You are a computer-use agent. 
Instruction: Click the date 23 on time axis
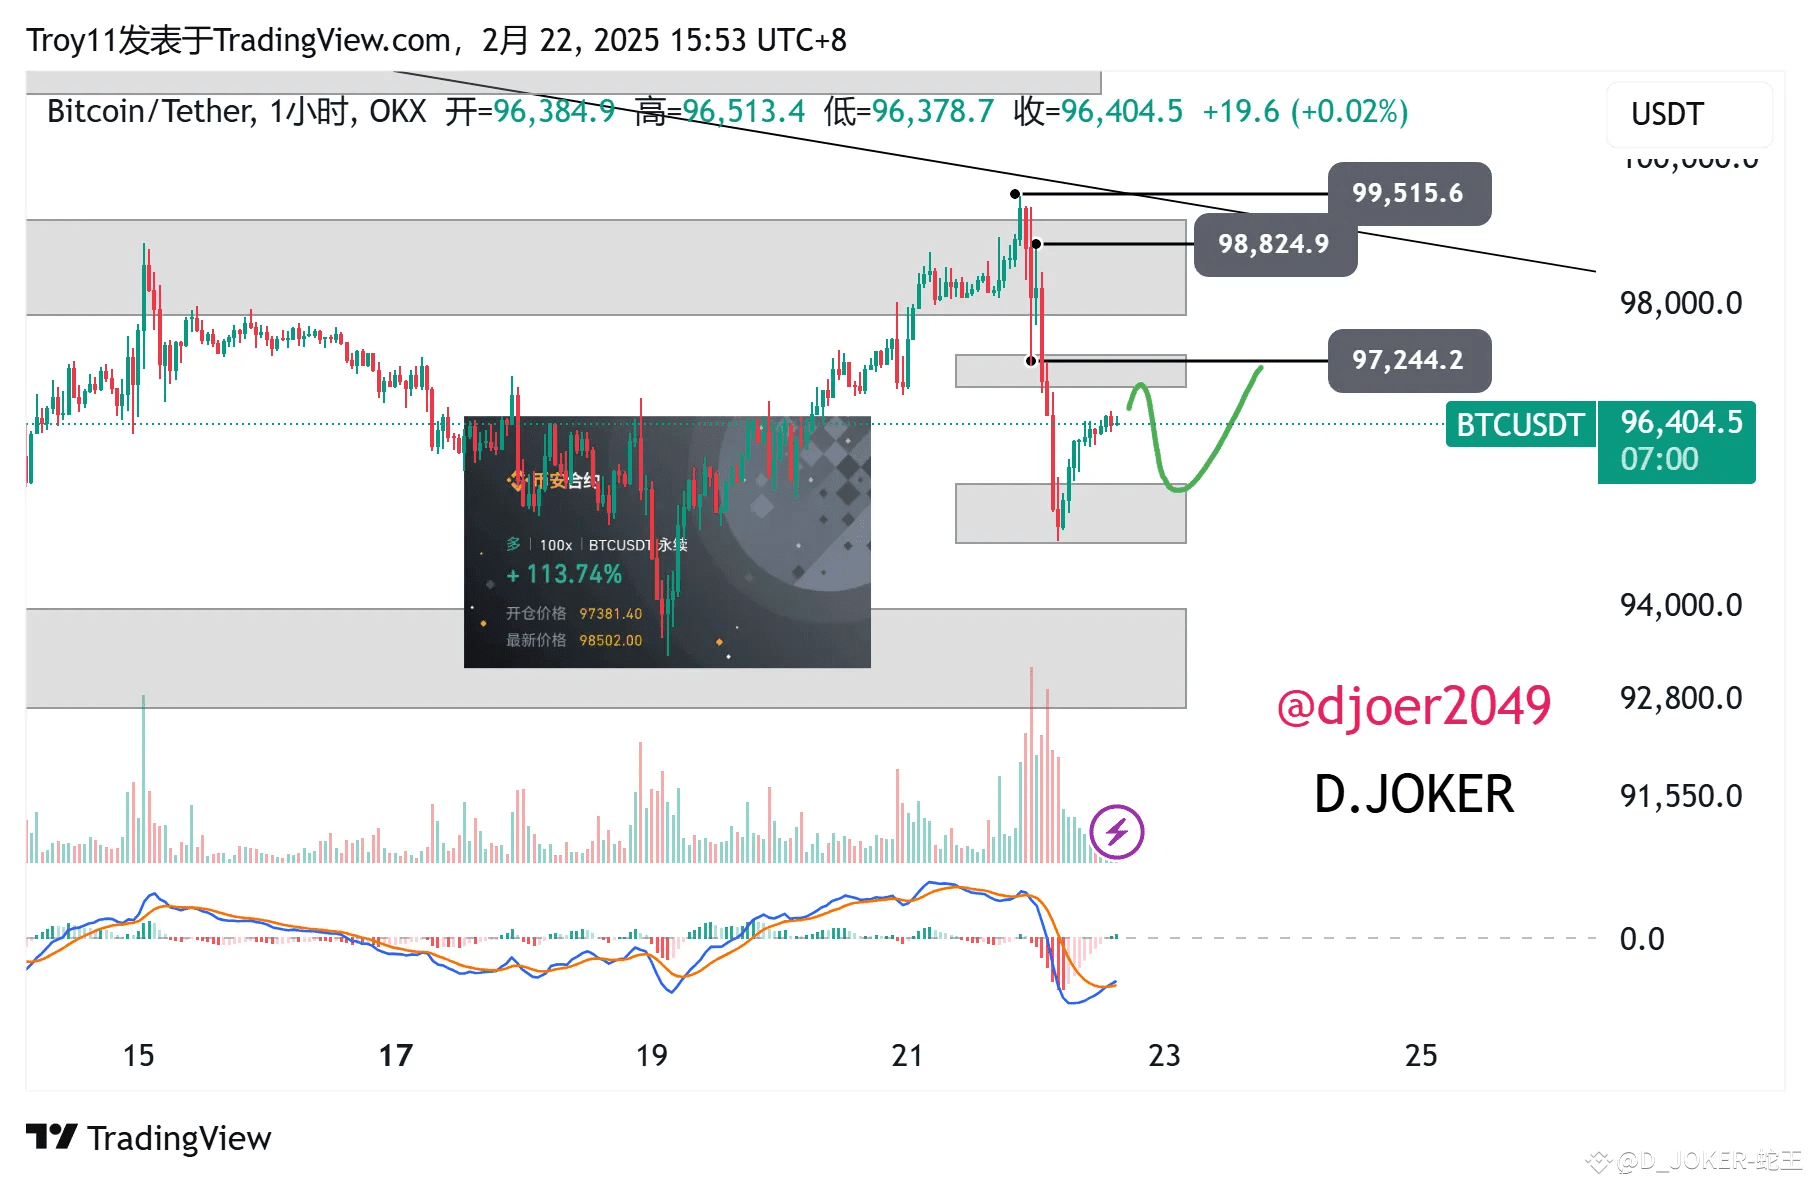tap(1164, 1055)
